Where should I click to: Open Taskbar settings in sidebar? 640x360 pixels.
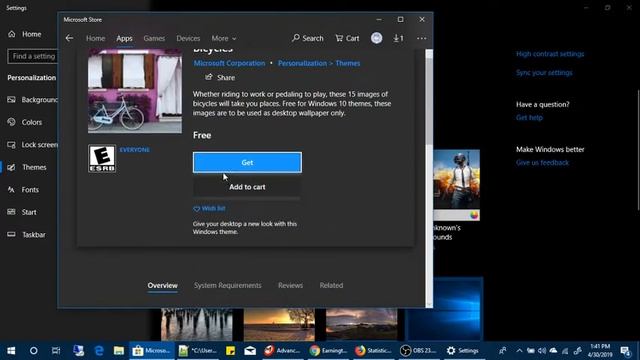coord(27,235)
